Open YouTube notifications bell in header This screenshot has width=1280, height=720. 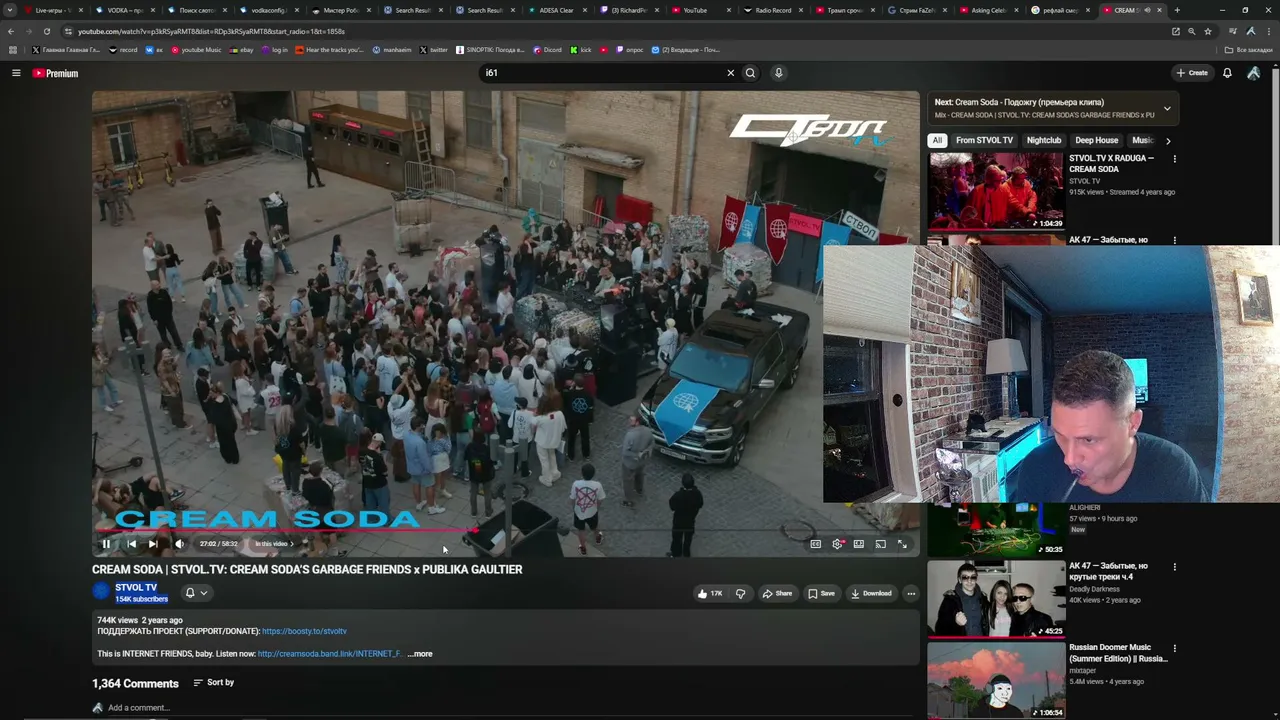pyautogui.click(x=1227, y=73)
